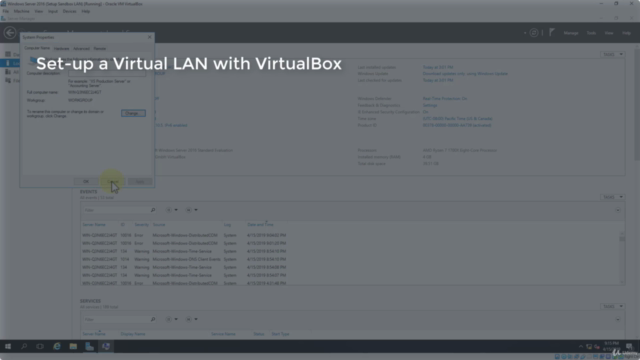Click the Services filter search magnifier icon

pyautogui.click(x=153, y=319)
